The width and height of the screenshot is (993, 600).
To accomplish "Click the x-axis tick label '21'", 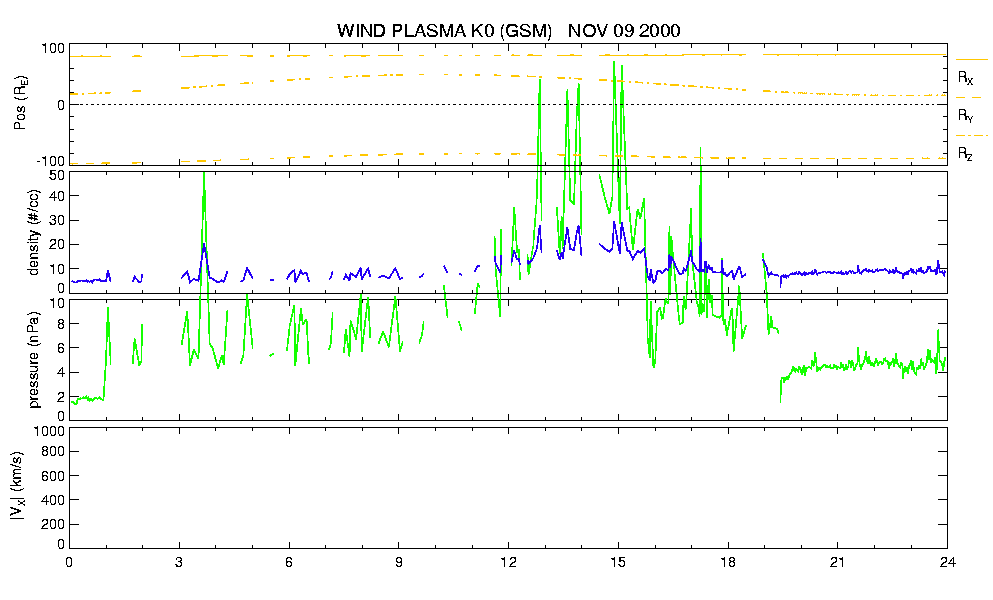I will (x=837, y=562).
